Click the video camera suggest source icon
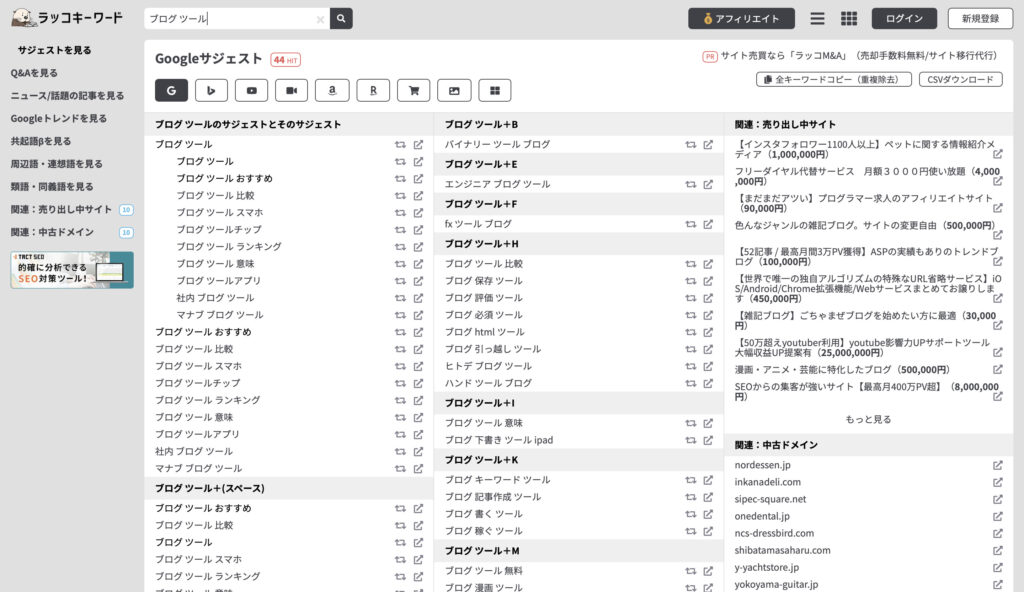Image resolution: width=1024 pixels, height=592 pixels. [x=291, y=89]
